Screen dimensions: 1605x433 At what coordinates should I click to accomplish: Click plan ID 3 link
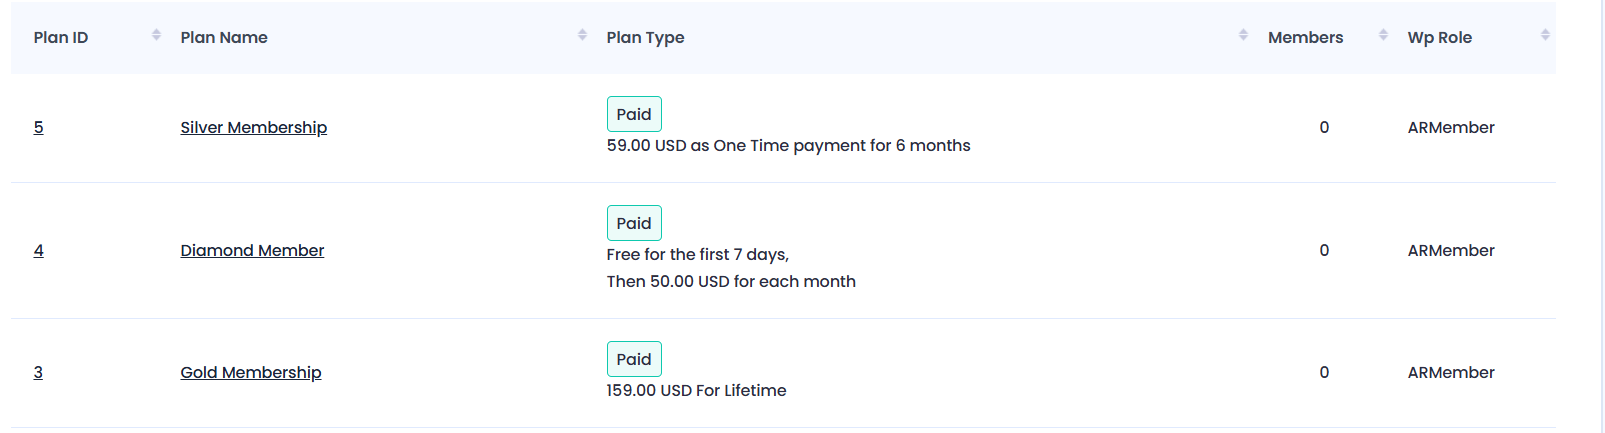tap(38, 372)
